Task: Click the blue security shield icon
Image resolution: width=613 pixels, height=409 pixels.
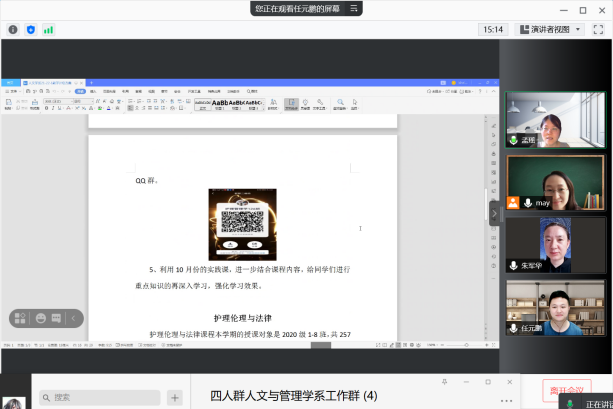Action: click(30, 30)
